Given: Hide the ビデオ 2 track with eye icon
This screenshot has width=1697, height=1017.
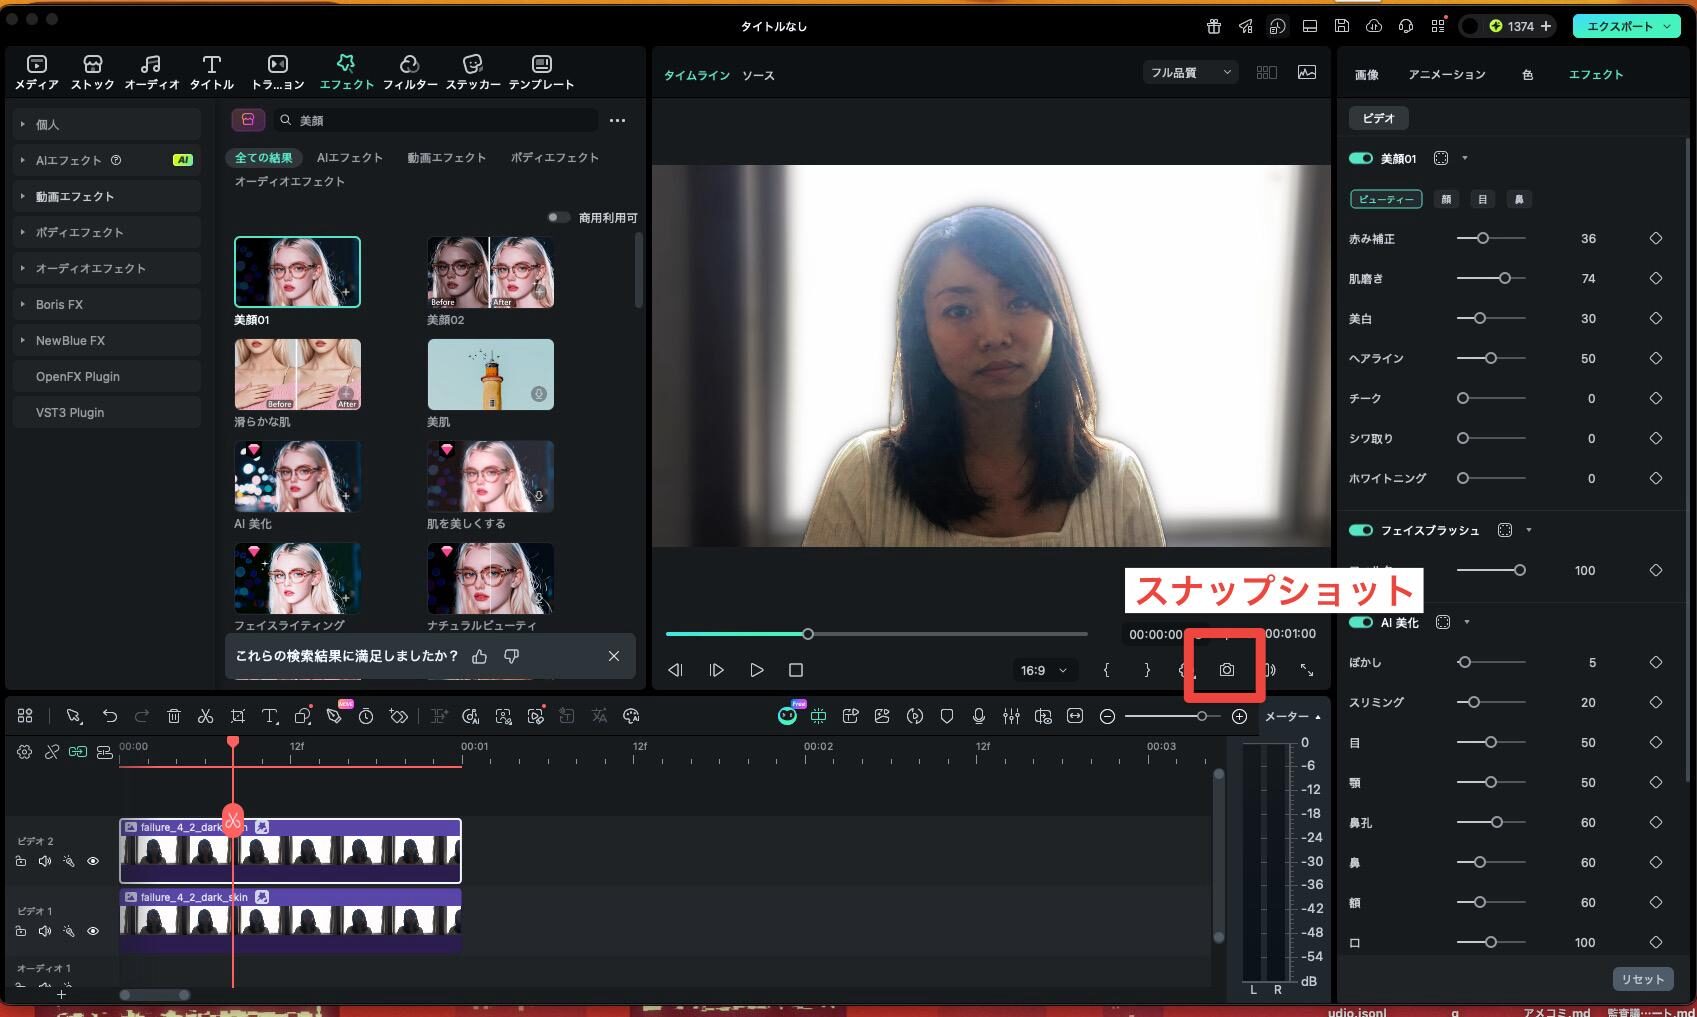Looking at the screenshot, I should click(93, 861).
